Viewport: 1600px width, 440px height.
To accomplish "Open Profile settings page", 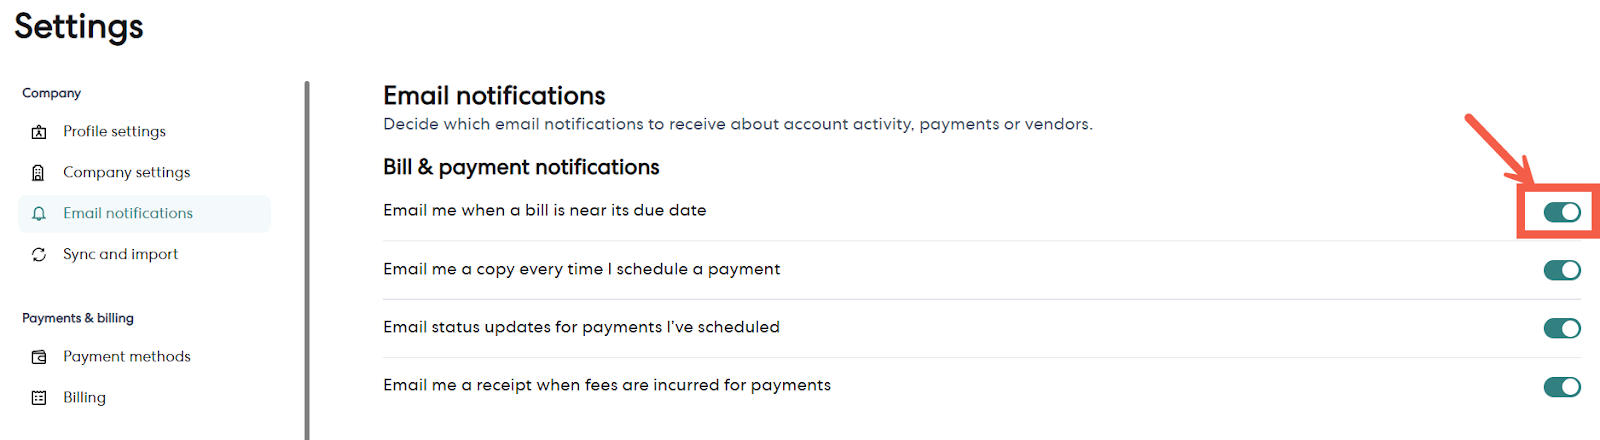I will [x=114, y=132].
